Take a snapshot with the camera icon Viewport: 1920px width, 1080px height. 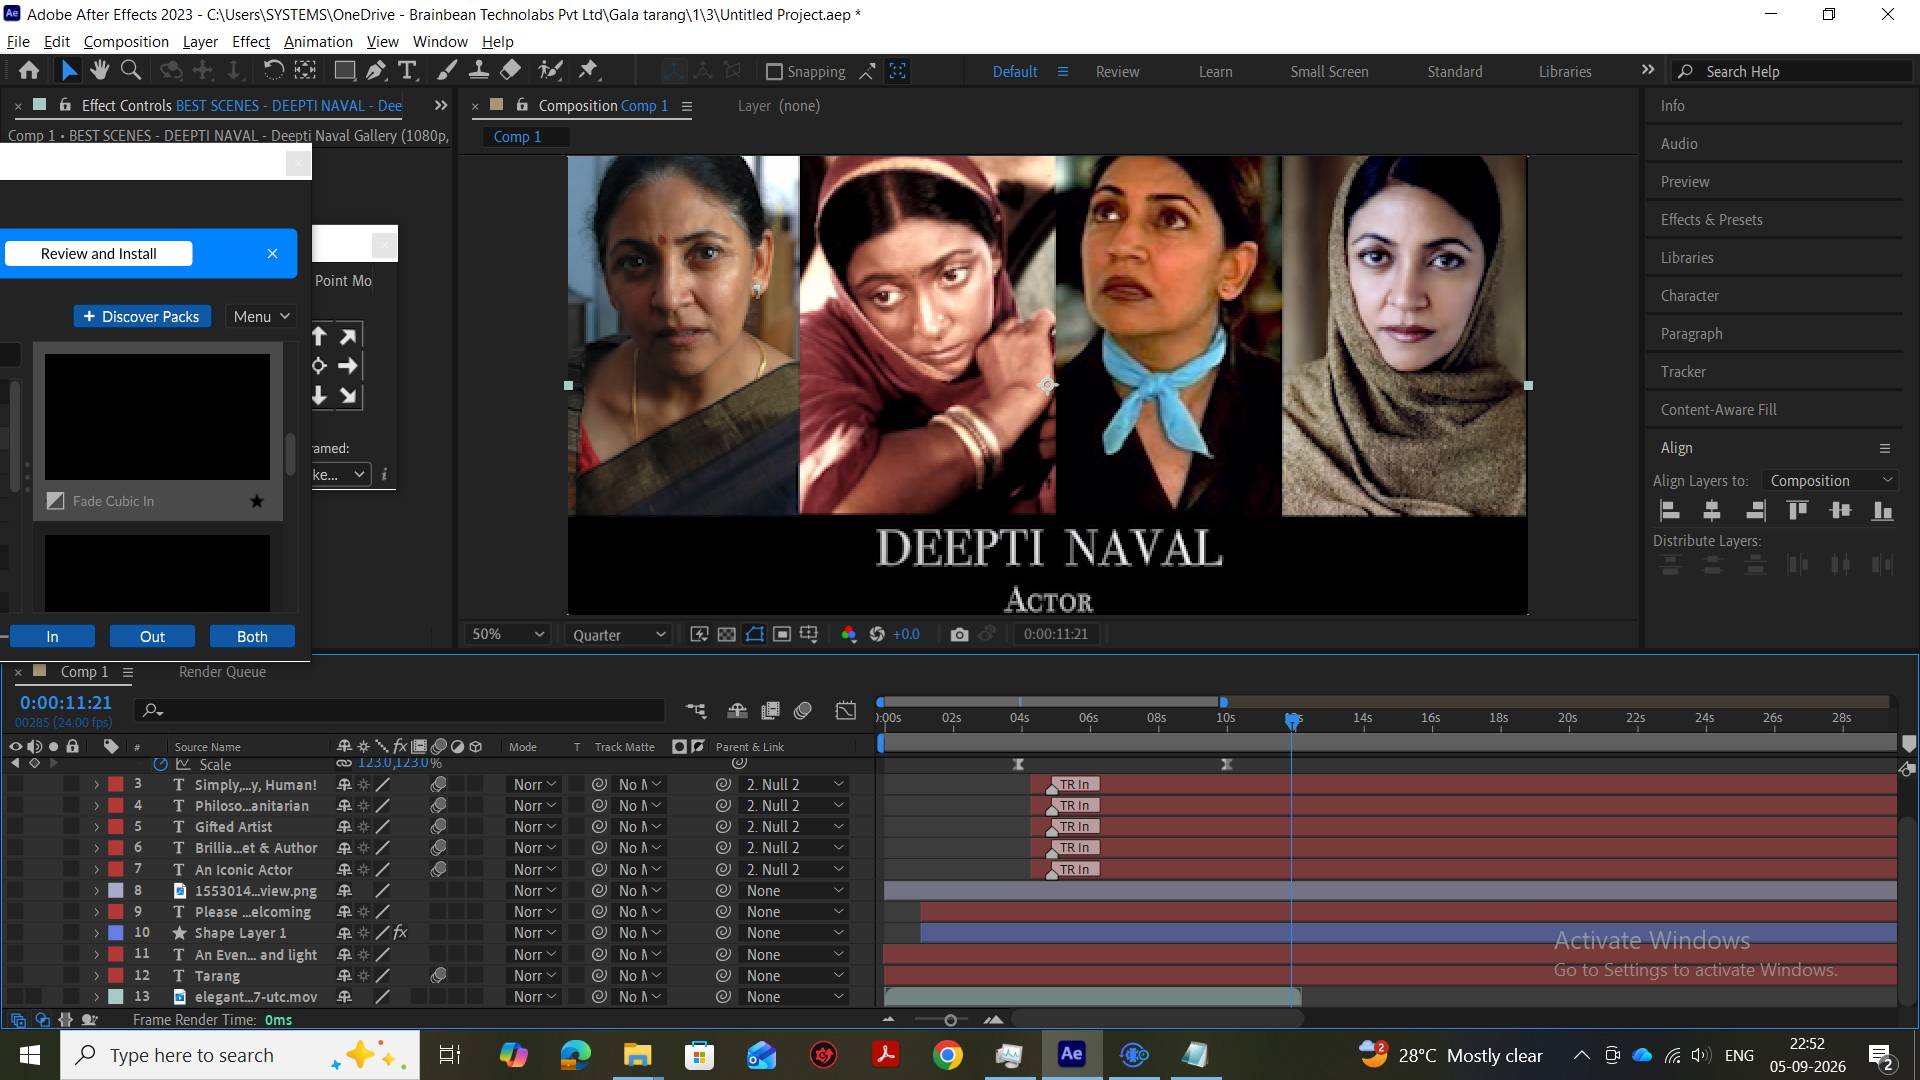(x=959, y=634)
